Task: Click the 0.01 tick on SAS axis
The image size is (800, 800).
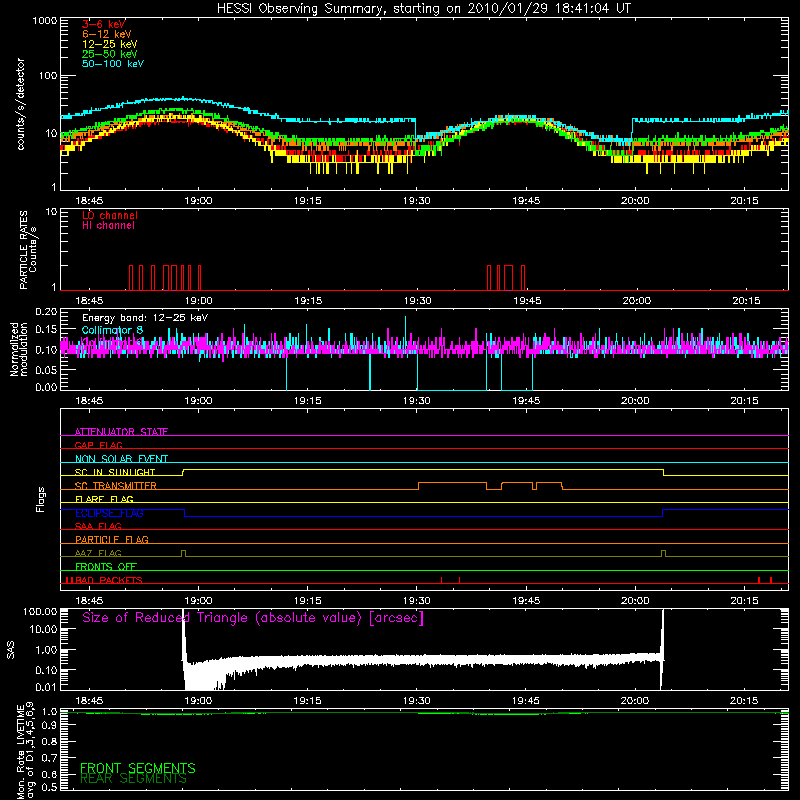Action: 46,687
